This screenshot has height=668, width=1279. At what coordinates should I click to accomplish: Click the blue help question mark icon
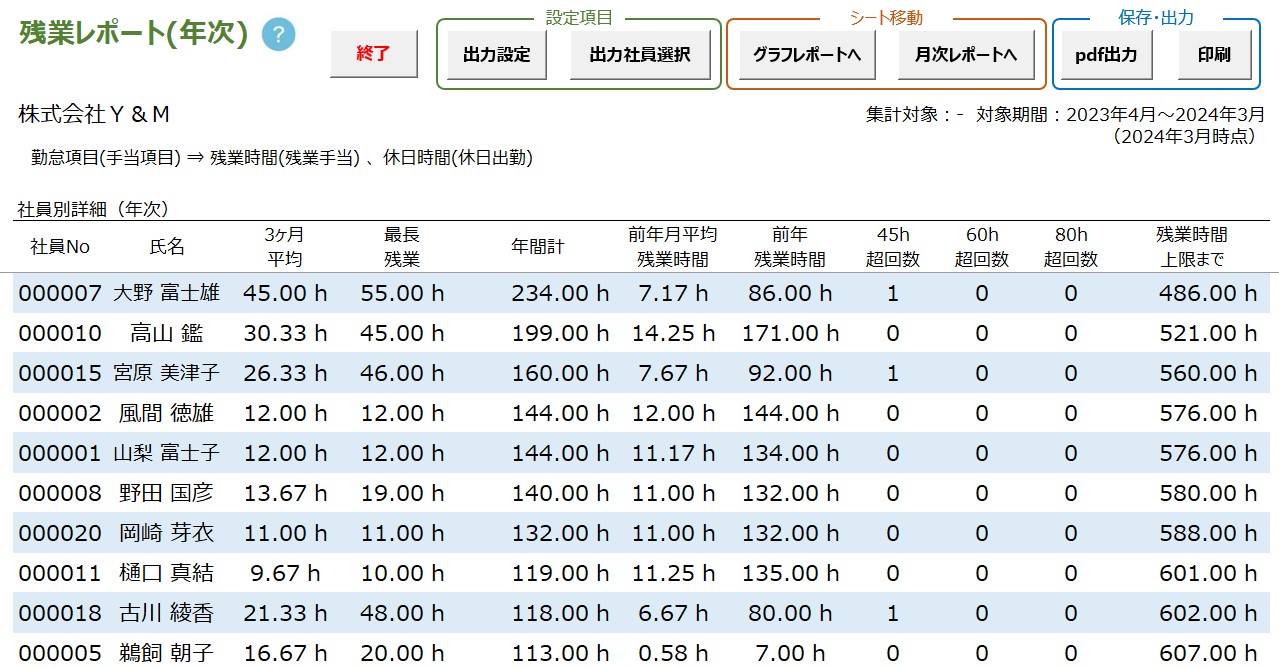click(279, 34)
